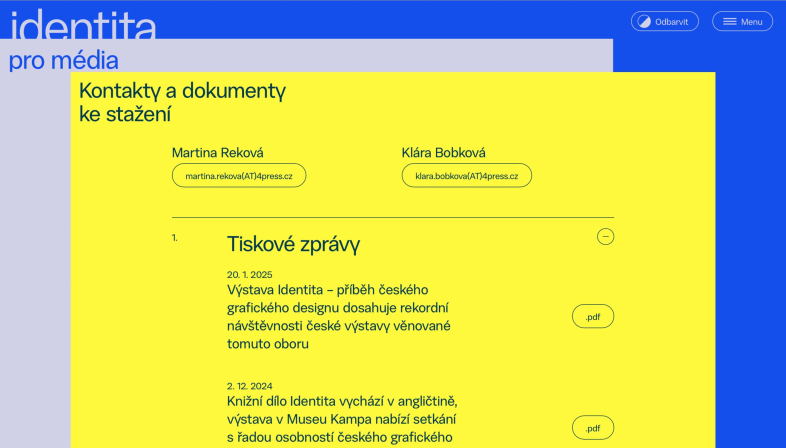Click the name Klára Bobková
The height and width of the screenshot is (448, 786).
(444, 153)
